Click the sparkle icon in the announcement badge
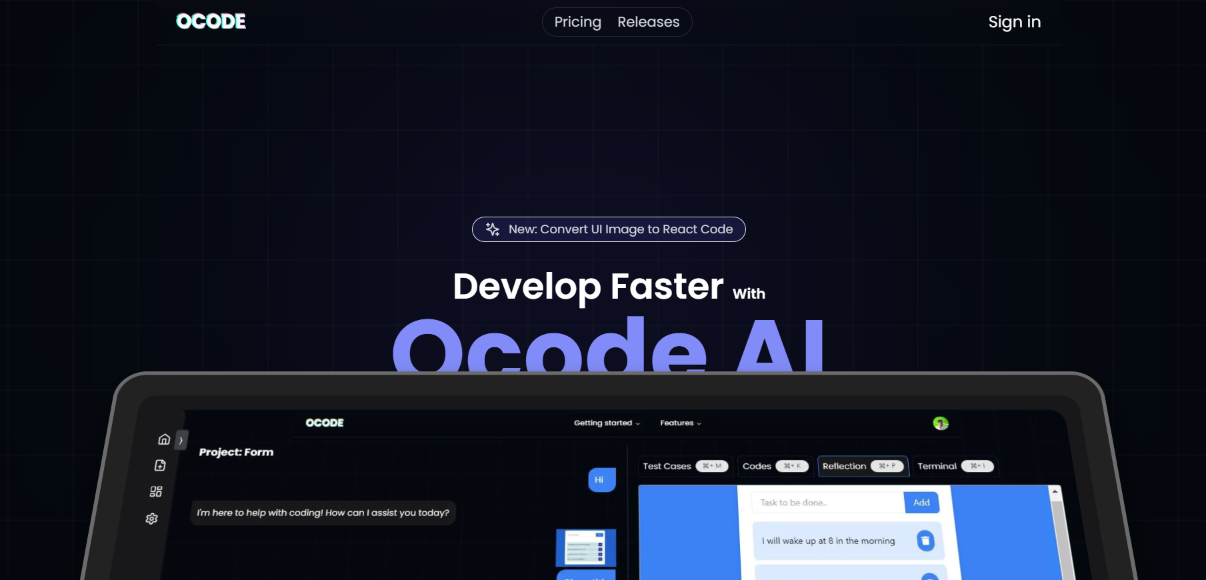The image size is (1206, 580). 491,229
